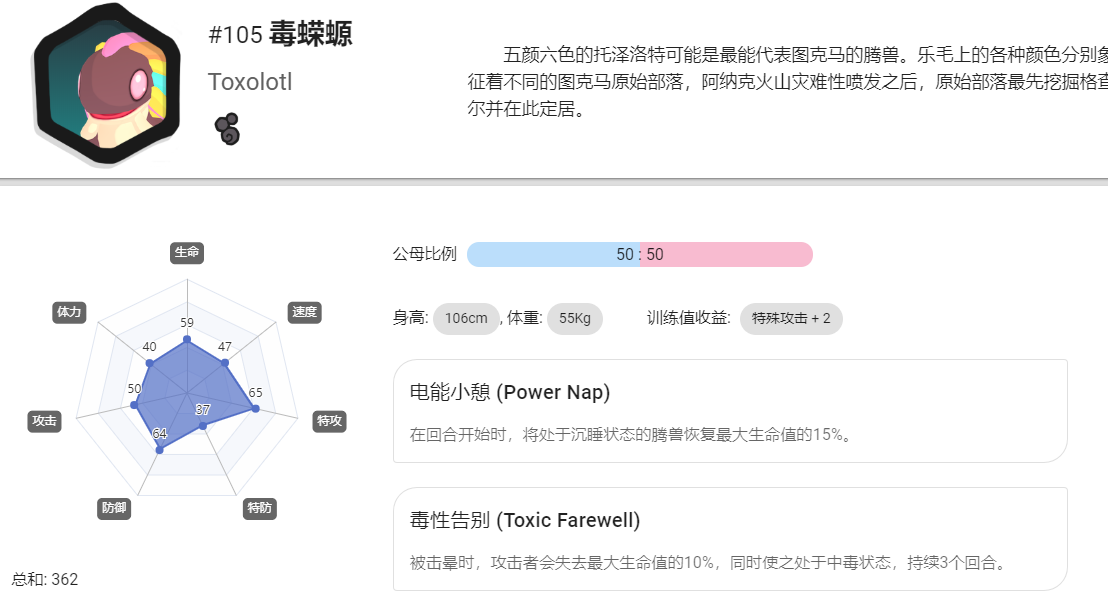
Task: Click the 59 health data point on chart
Action: click(x=187, y=340)
